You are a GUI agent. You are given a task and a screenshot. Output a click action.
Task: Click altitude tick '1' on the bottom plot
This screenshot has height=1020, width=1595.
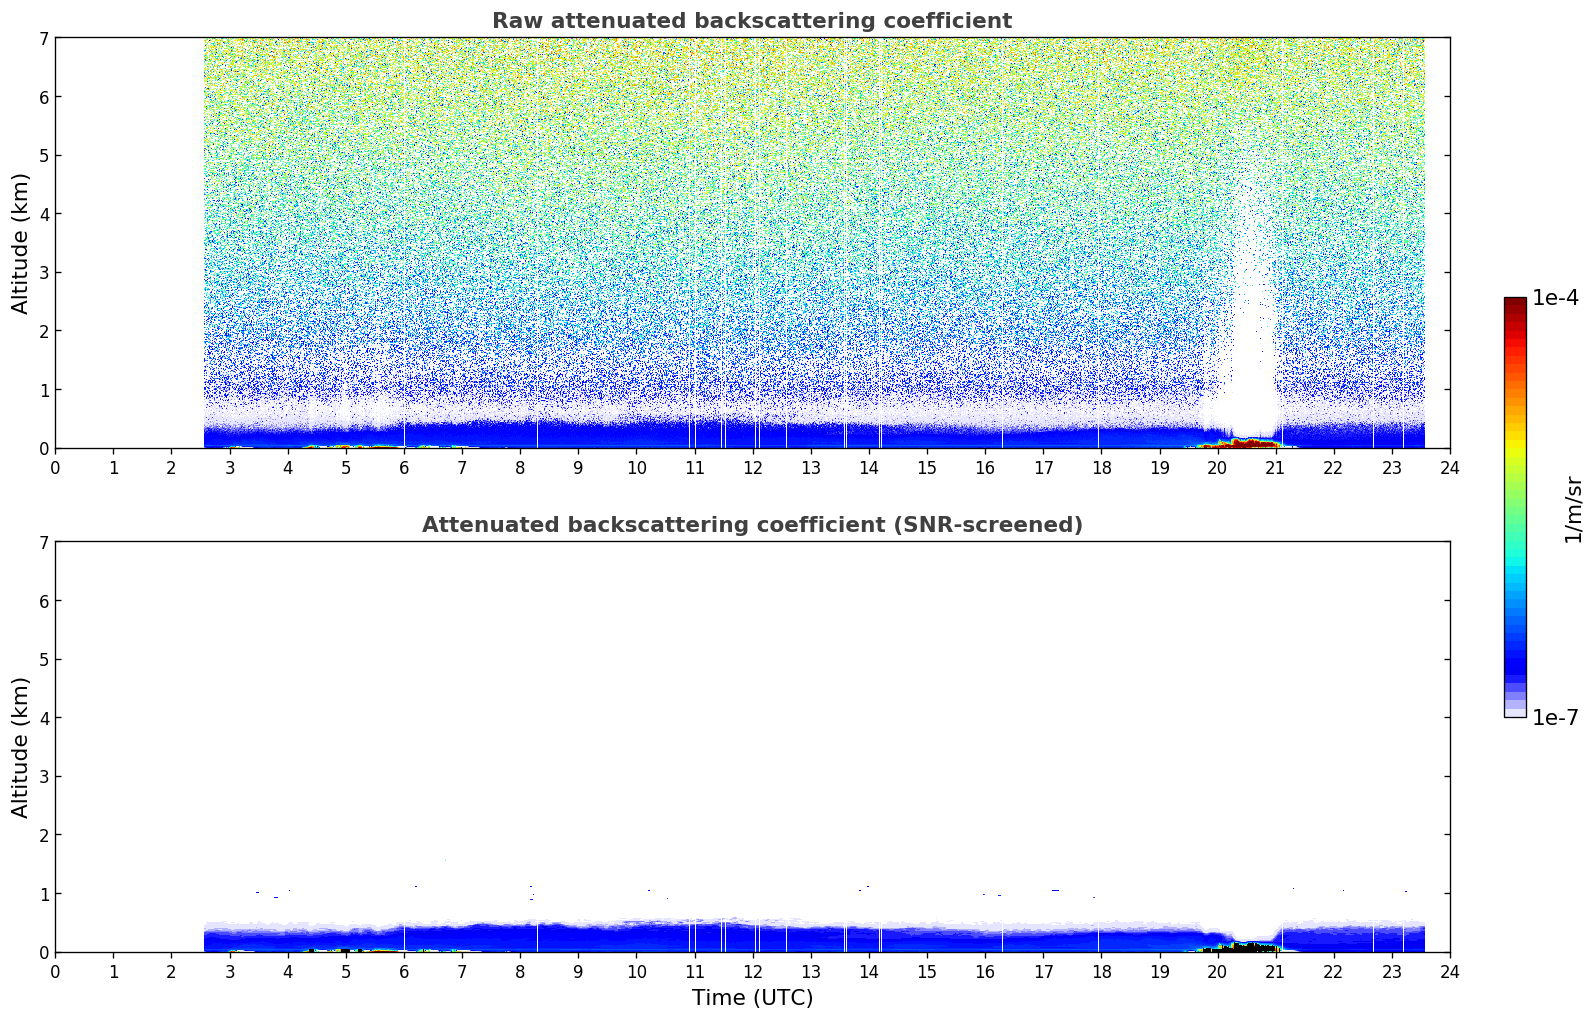(43, 894)
